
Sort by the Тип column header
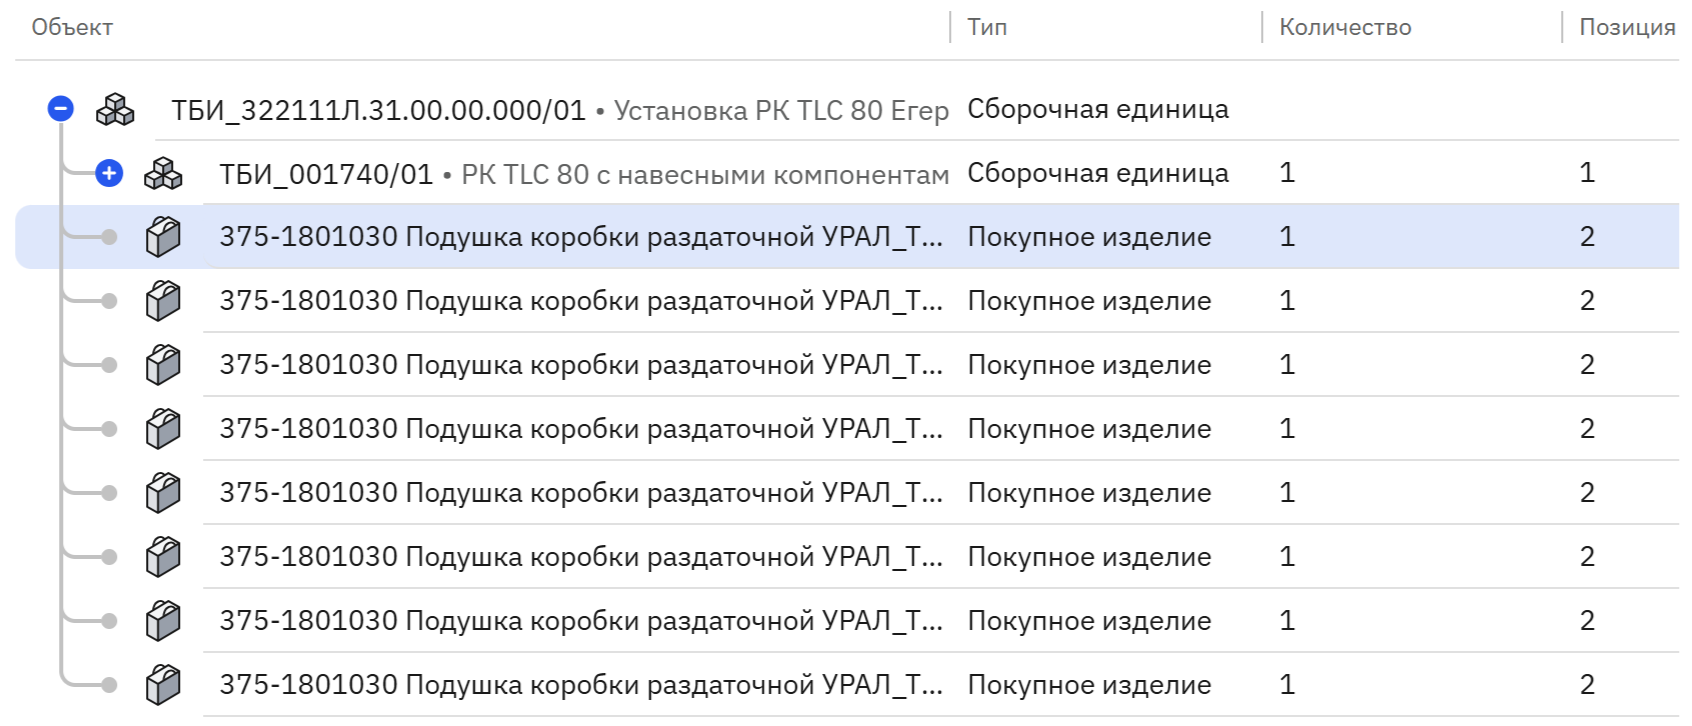point(987,27)
